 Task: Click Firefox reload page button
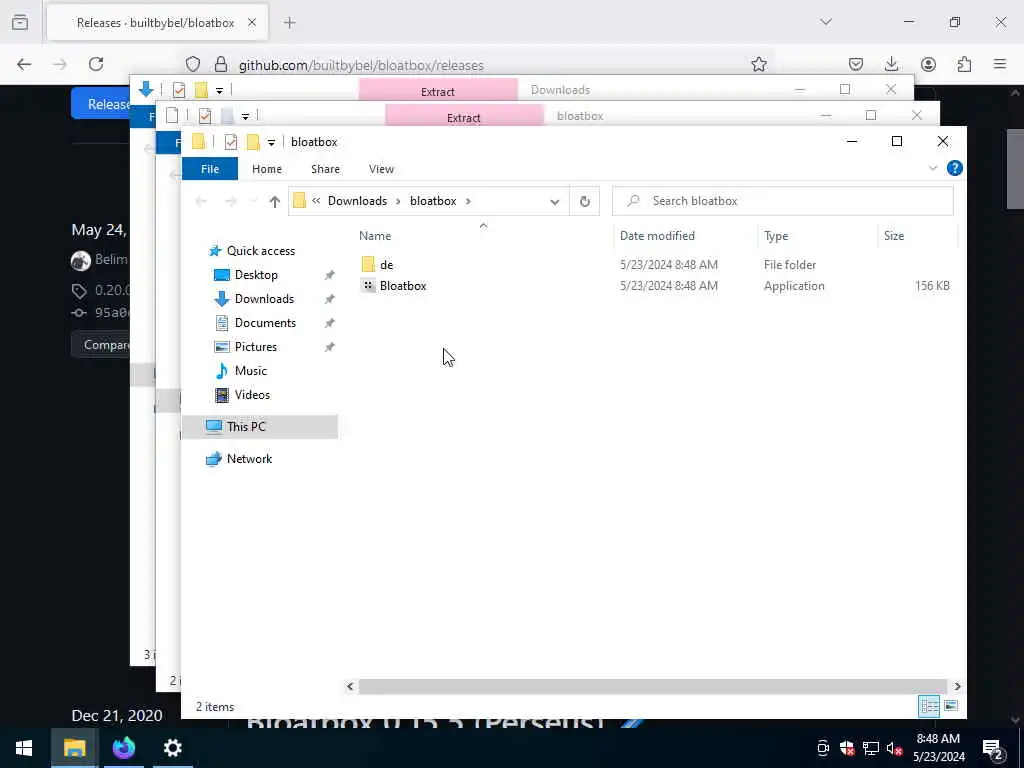[x=96, y=64]
